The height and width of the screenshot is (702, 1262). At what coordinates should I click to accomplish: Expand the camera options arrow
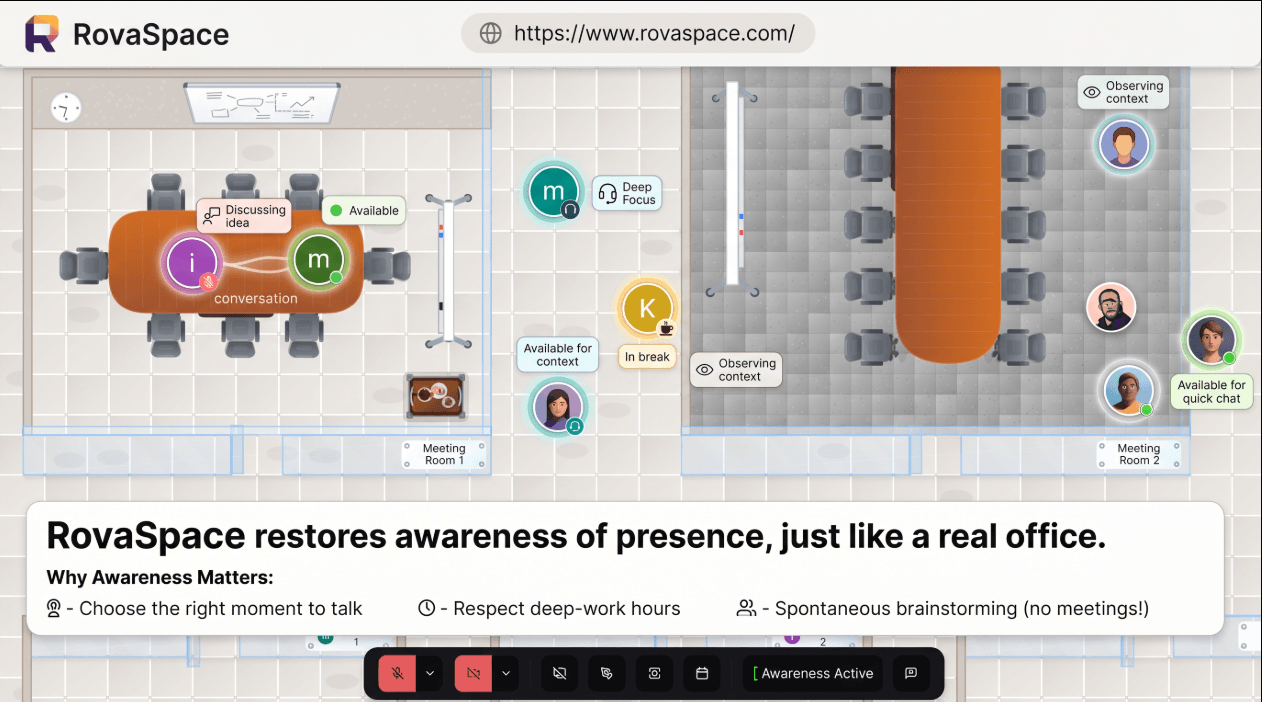pos(506,674)
